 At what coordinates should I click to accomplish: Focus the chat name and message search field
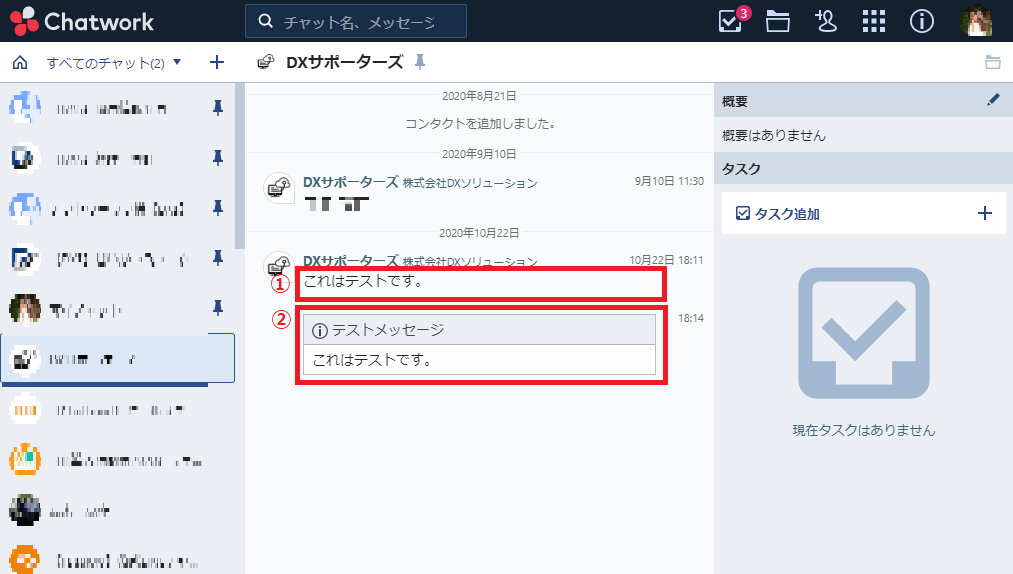point(356,21)
